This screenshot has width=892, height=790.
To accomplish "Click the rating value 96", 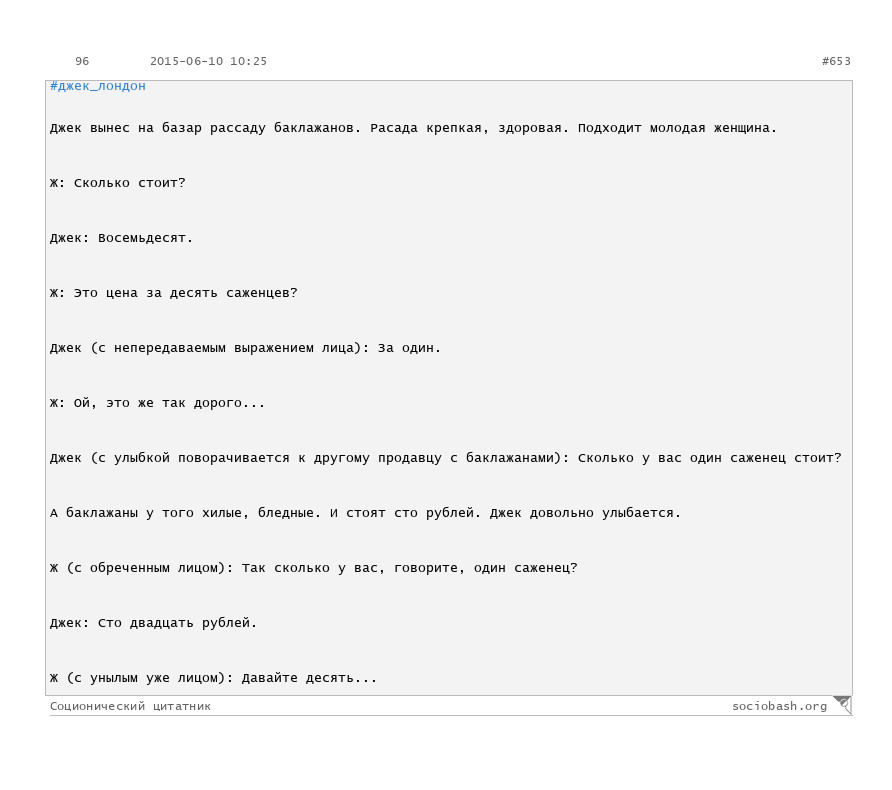I will point(82,61).
